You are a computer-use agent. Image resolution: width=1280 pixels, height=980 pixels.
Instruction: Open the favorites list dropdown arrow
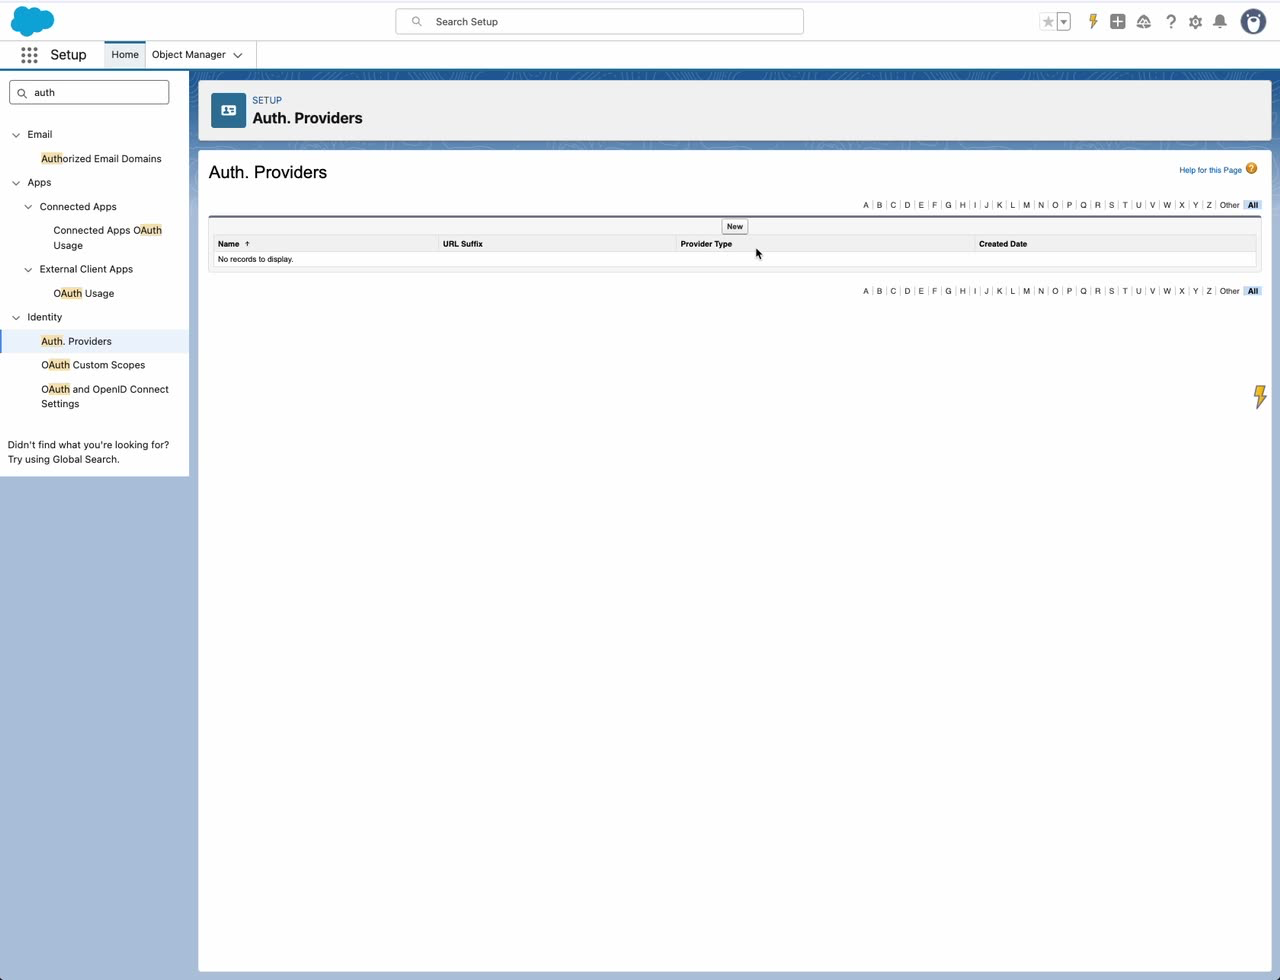pos(1064,21)
